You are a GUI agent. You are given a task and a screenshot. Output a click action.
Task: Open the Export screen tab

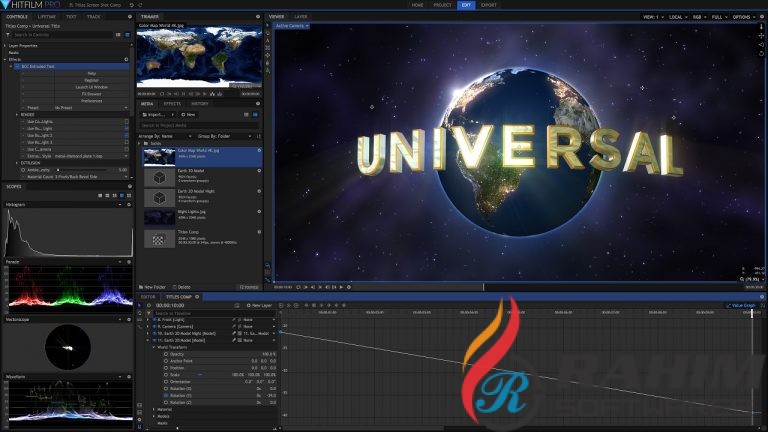pyautogui.click(x=488, y=5)
